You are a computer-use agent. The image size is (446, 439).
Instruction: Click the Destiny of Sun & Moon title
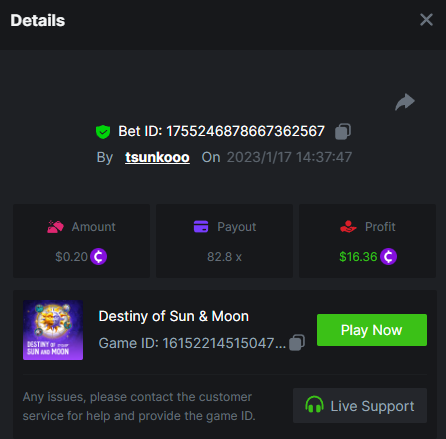[x=174, y=316]
